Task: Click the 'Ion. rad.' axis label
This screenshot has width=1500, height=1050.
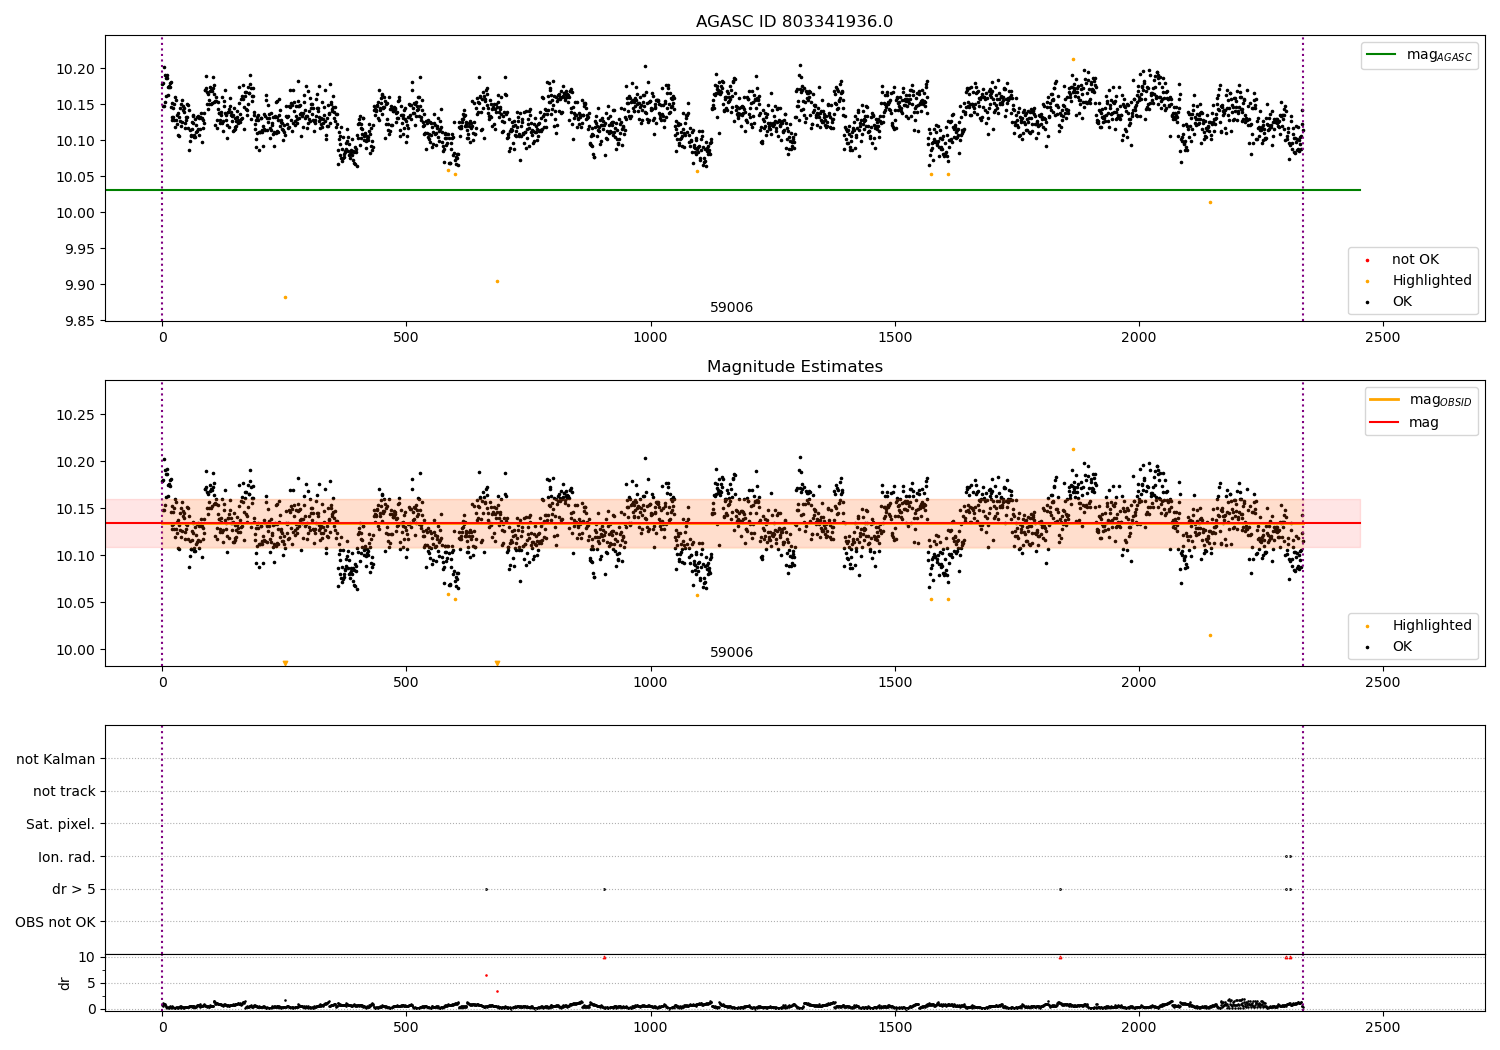Action: coord(67,857)
